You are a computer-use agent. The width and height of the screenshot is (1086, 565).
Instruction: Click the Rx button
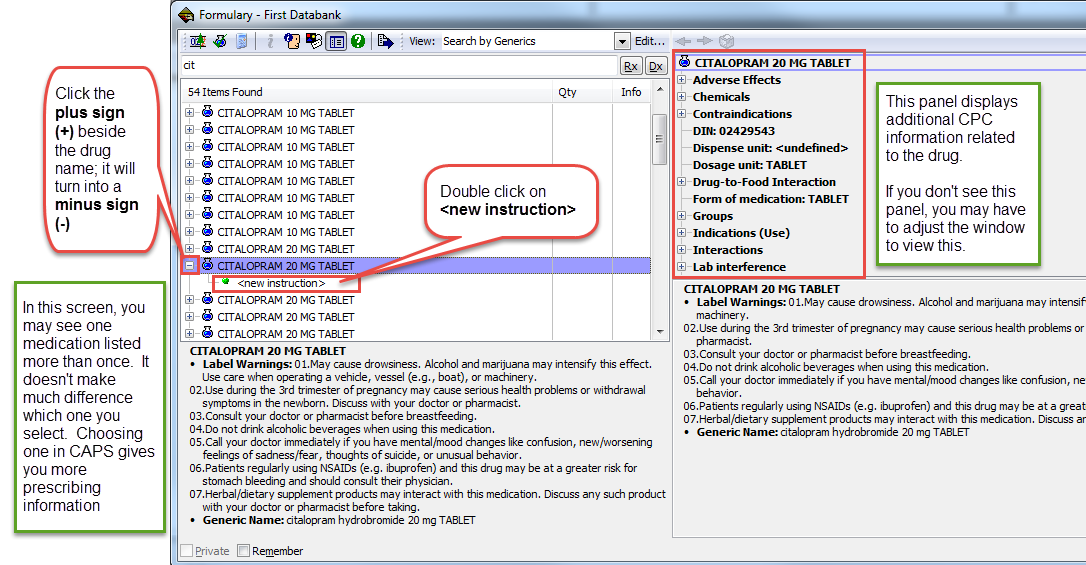click(630, 66)
